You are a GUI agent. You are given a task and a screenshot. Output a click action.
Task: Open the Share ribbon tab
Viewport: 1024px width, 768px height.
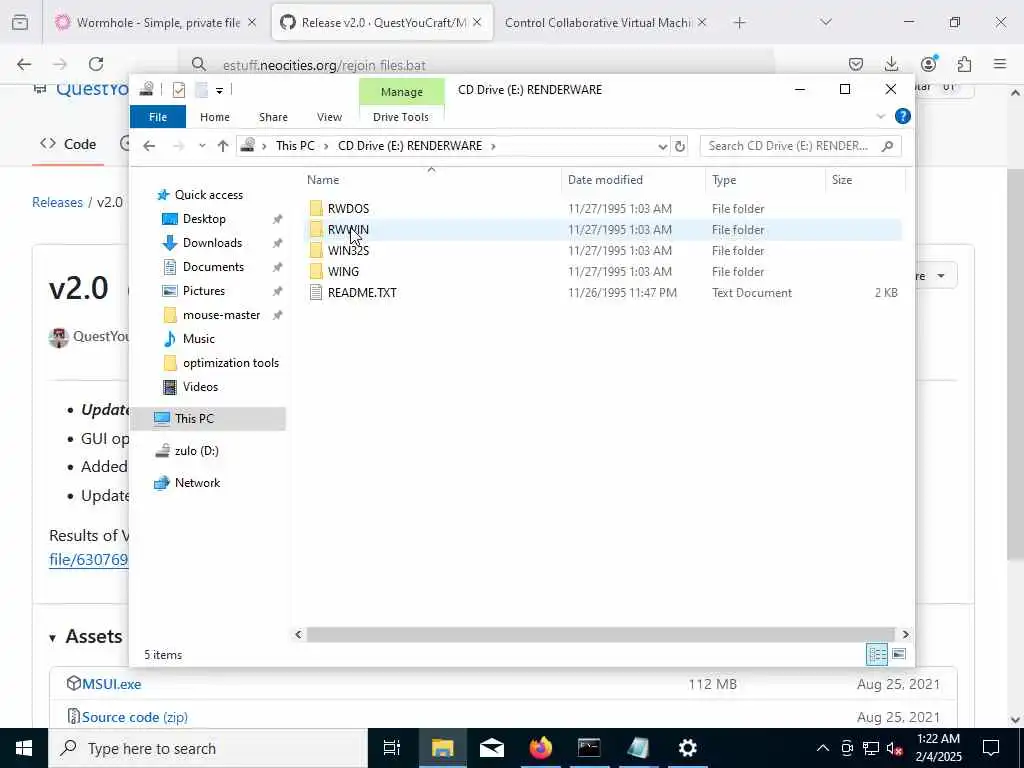[x=273, y=117]
